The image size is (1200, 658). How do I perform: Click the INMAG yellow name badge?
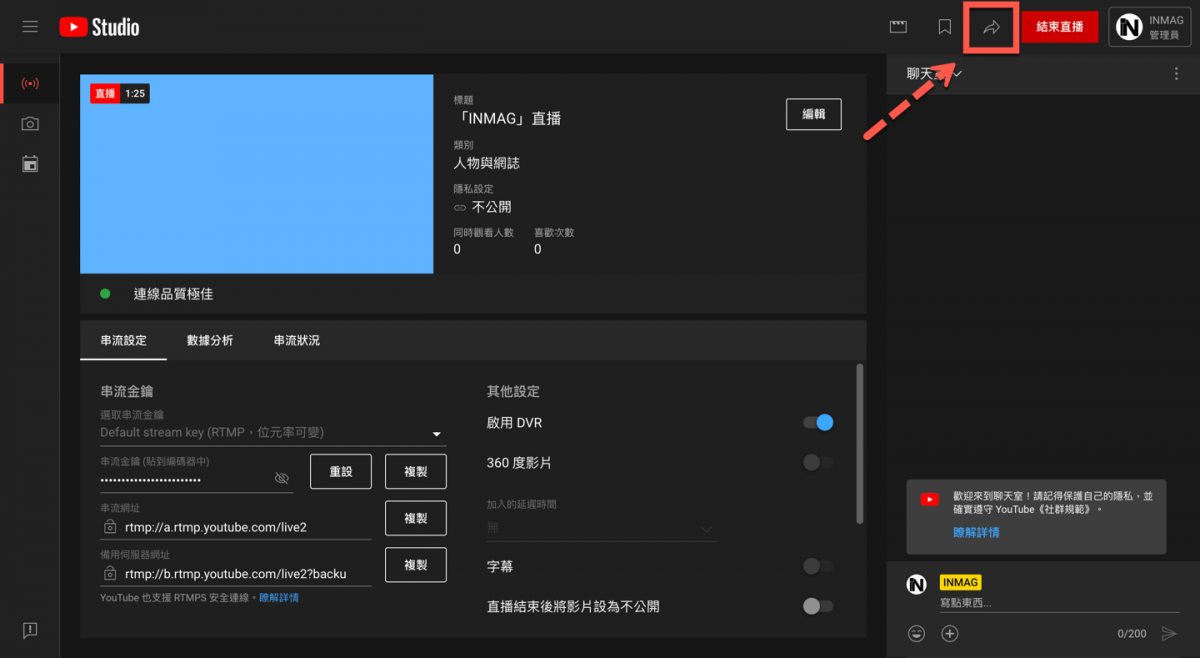tap(961, 582)
